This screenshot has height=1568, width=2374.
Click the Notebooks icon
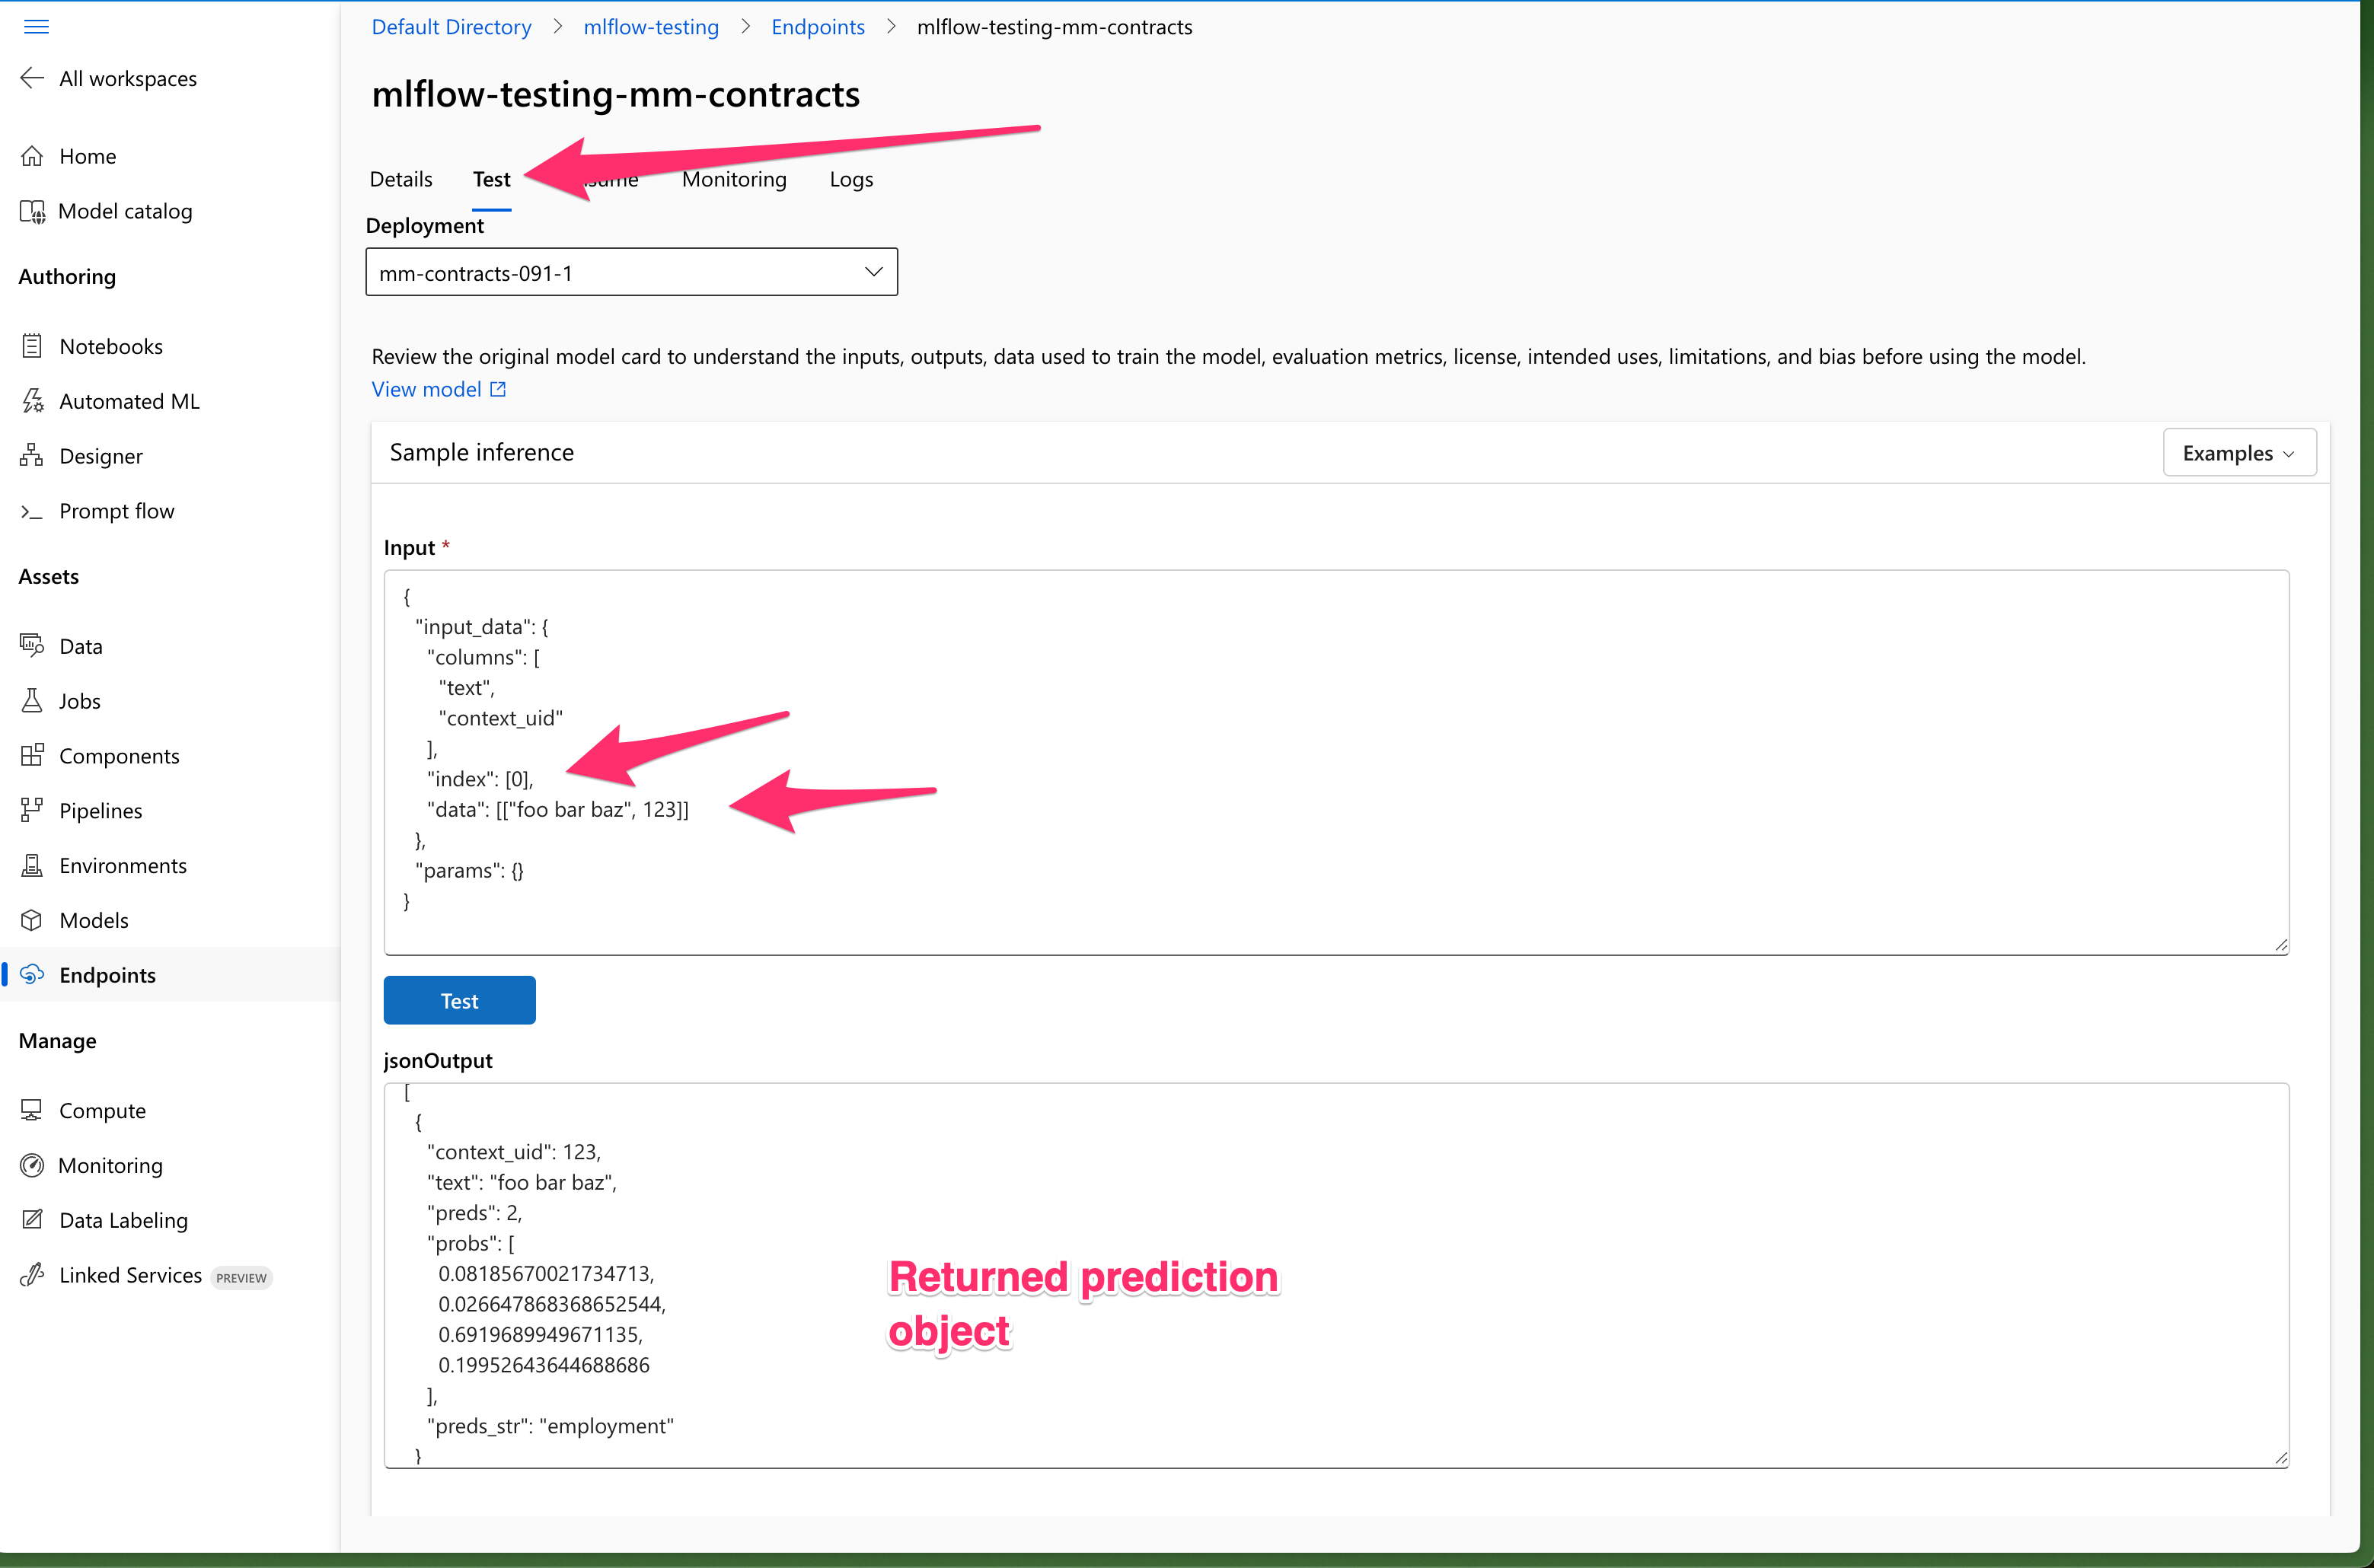(x=32, y=346)
